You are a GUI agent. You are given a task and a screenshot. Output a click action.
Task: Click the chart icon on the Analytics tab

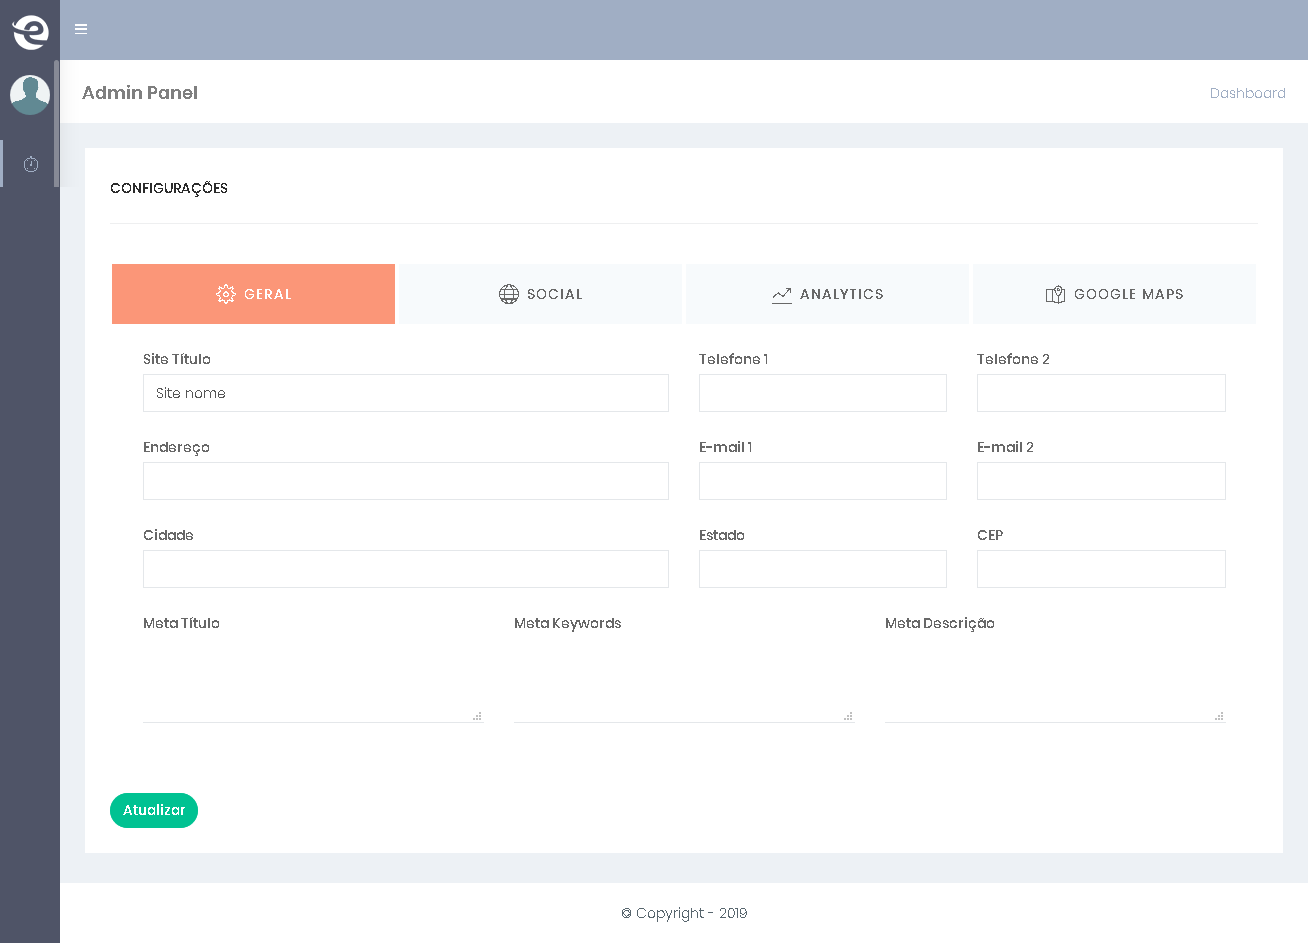[x=782, y=295]
